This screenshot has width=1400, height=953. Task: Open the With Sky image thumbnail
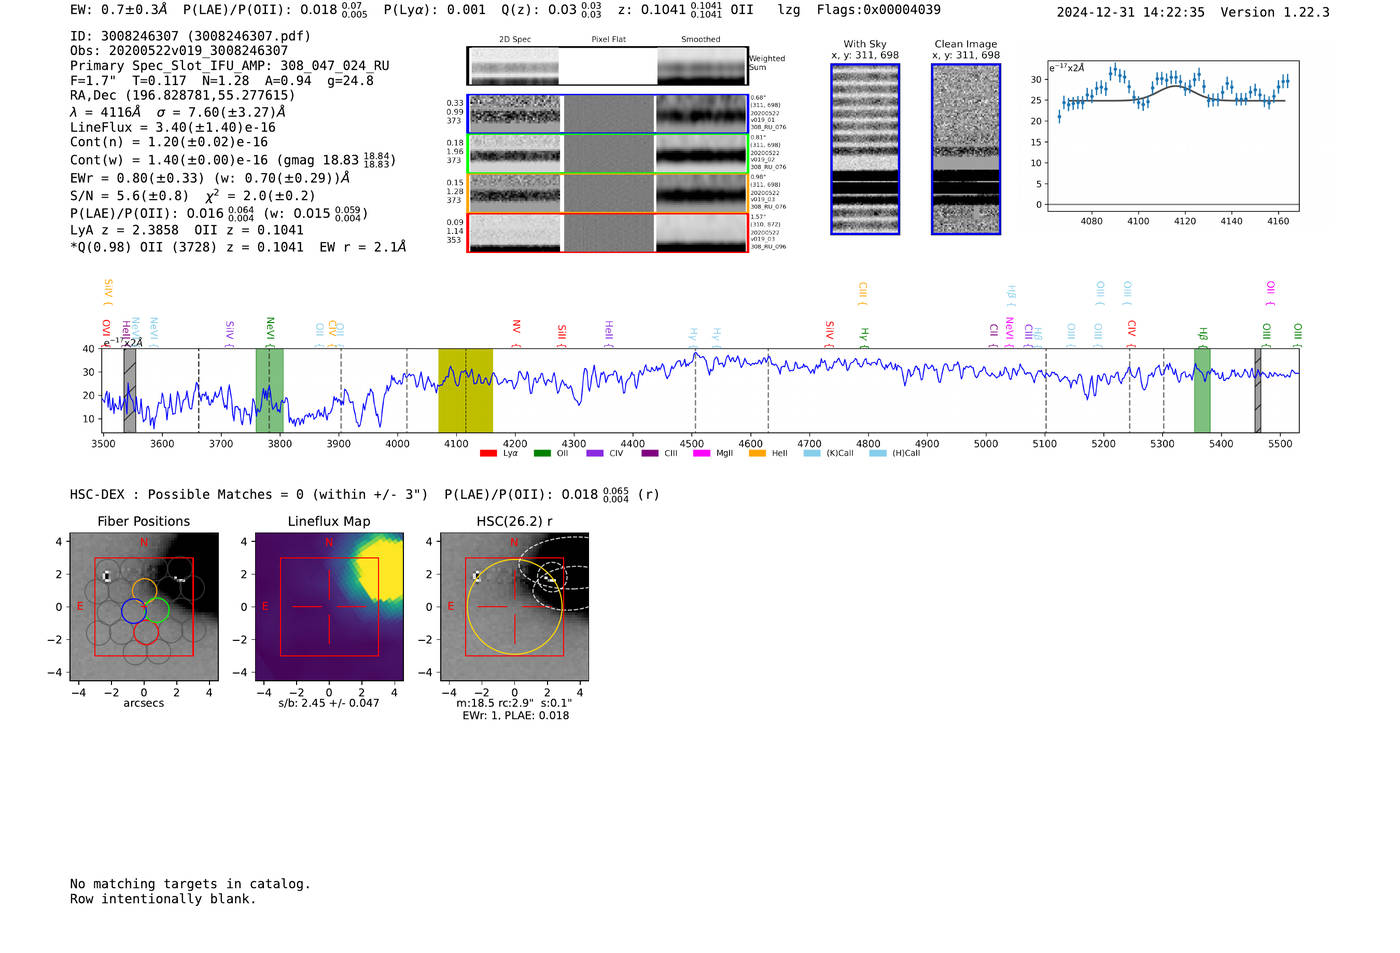[865, 149]
